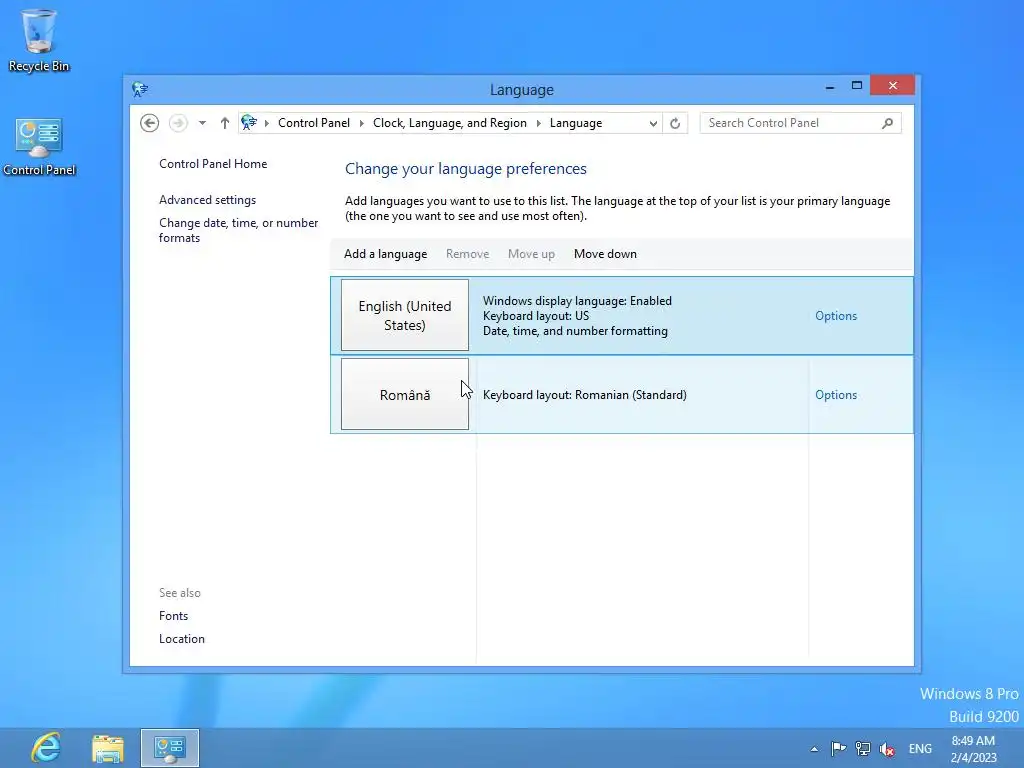Screen dimensions: 1024x768
Task: Go back with the Back arrow button
Action: [150, 123]
